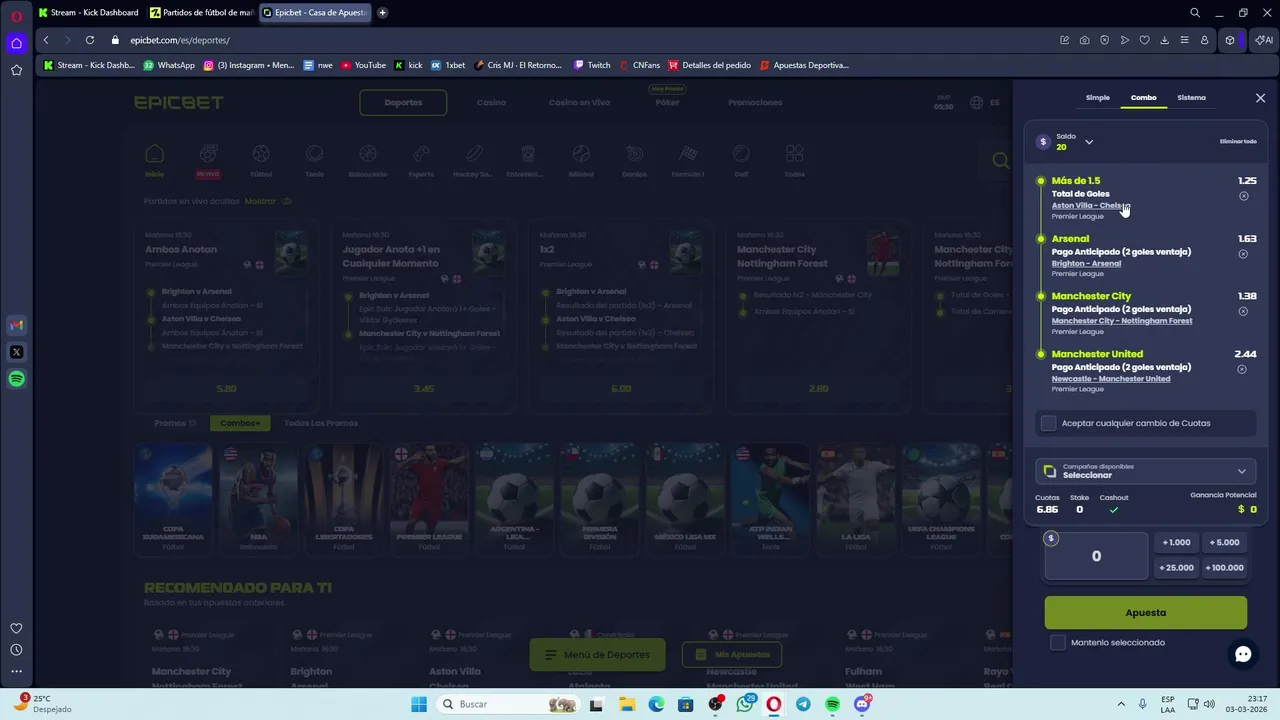This screenshot has height=720, width=1280.
Task: Click the Windows taskbar Buscar box
Action: point(508,704)
